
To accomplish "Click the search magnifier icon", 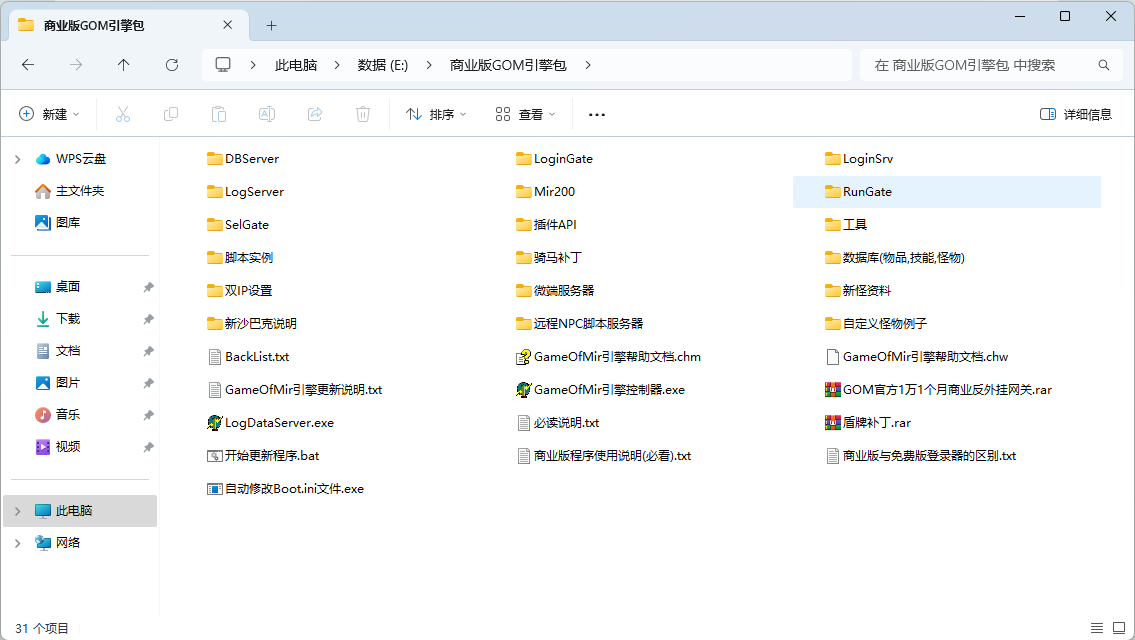I will point(1104,65).
